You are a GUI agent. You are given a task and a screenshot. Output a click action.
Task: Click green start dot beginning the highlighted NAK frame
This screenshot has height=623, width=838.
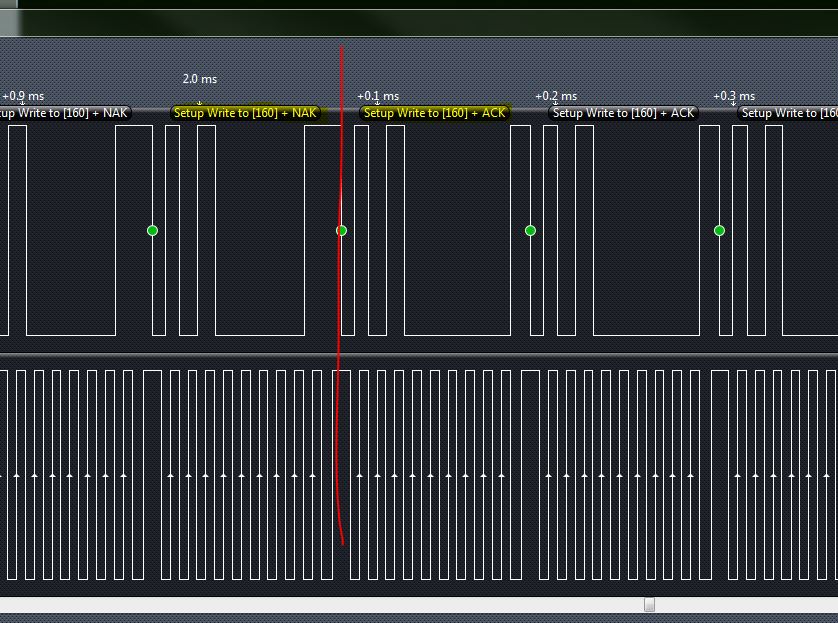coord(152,230)
